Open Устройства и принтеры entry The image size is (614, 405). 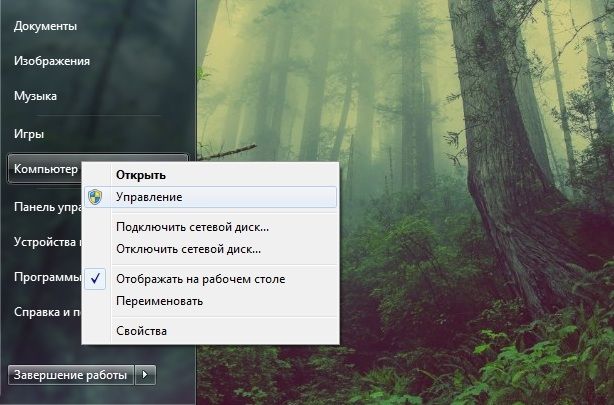(x=46, y=242)
